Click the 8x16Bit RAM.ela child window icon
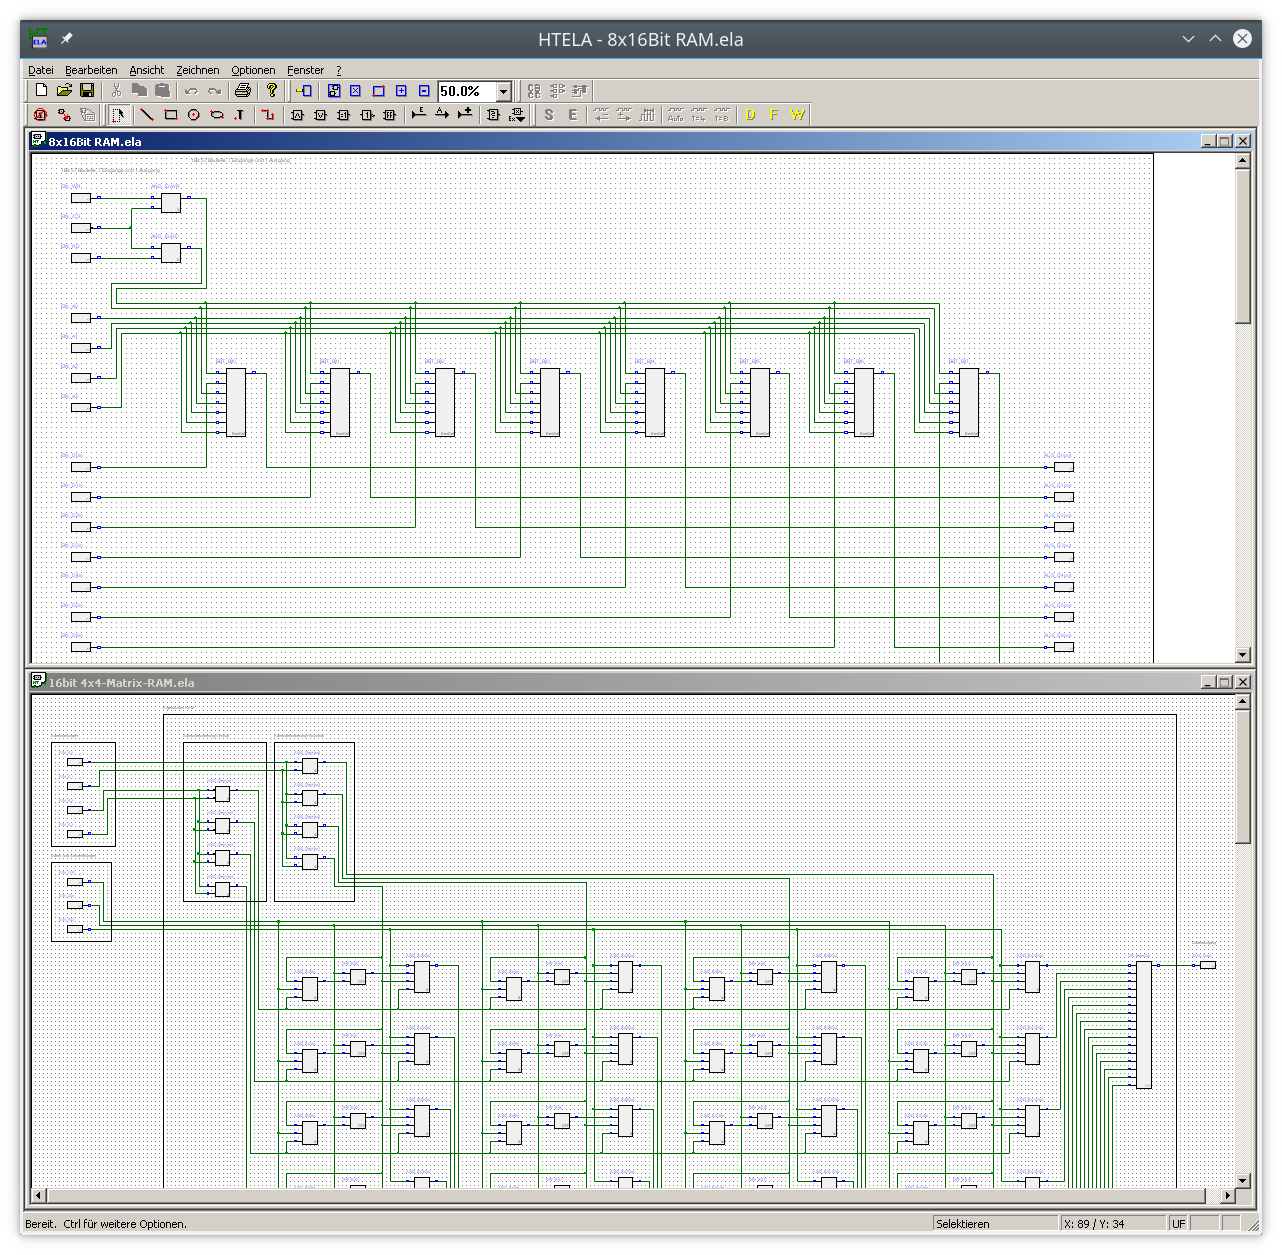The image size is (1282, 1255). coord(38,140)
